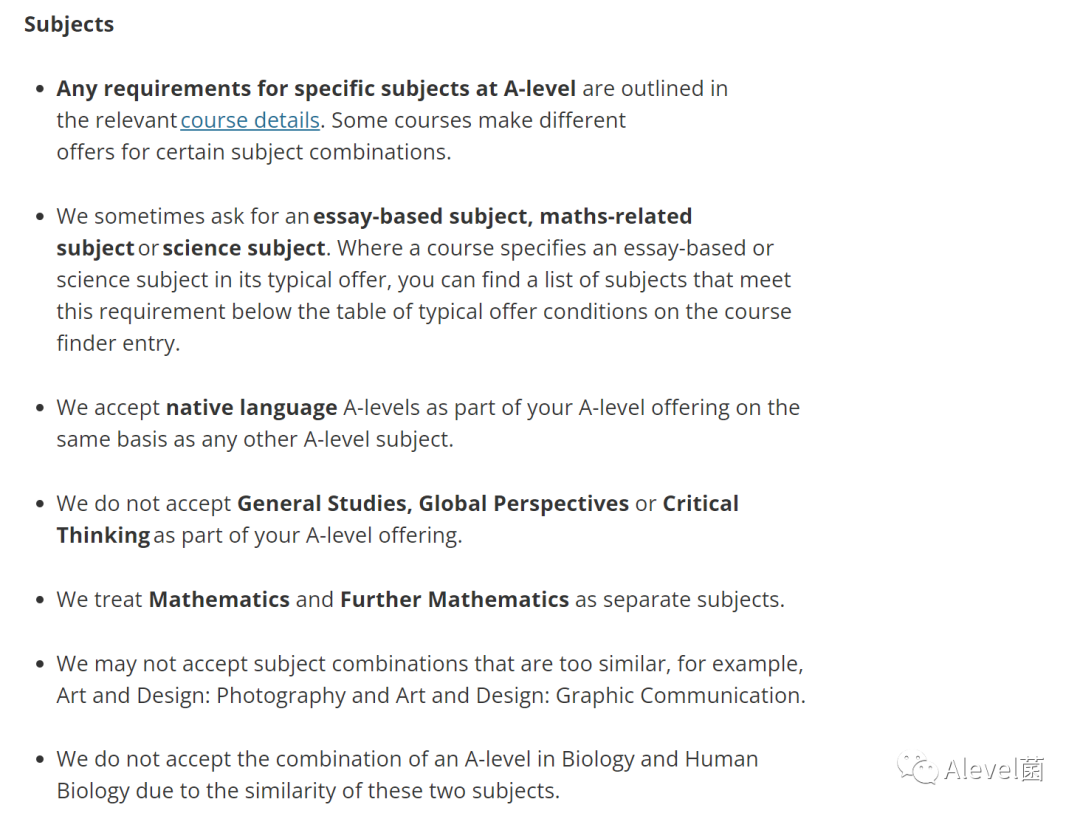Click the bold words science subject

coord(244,248)
